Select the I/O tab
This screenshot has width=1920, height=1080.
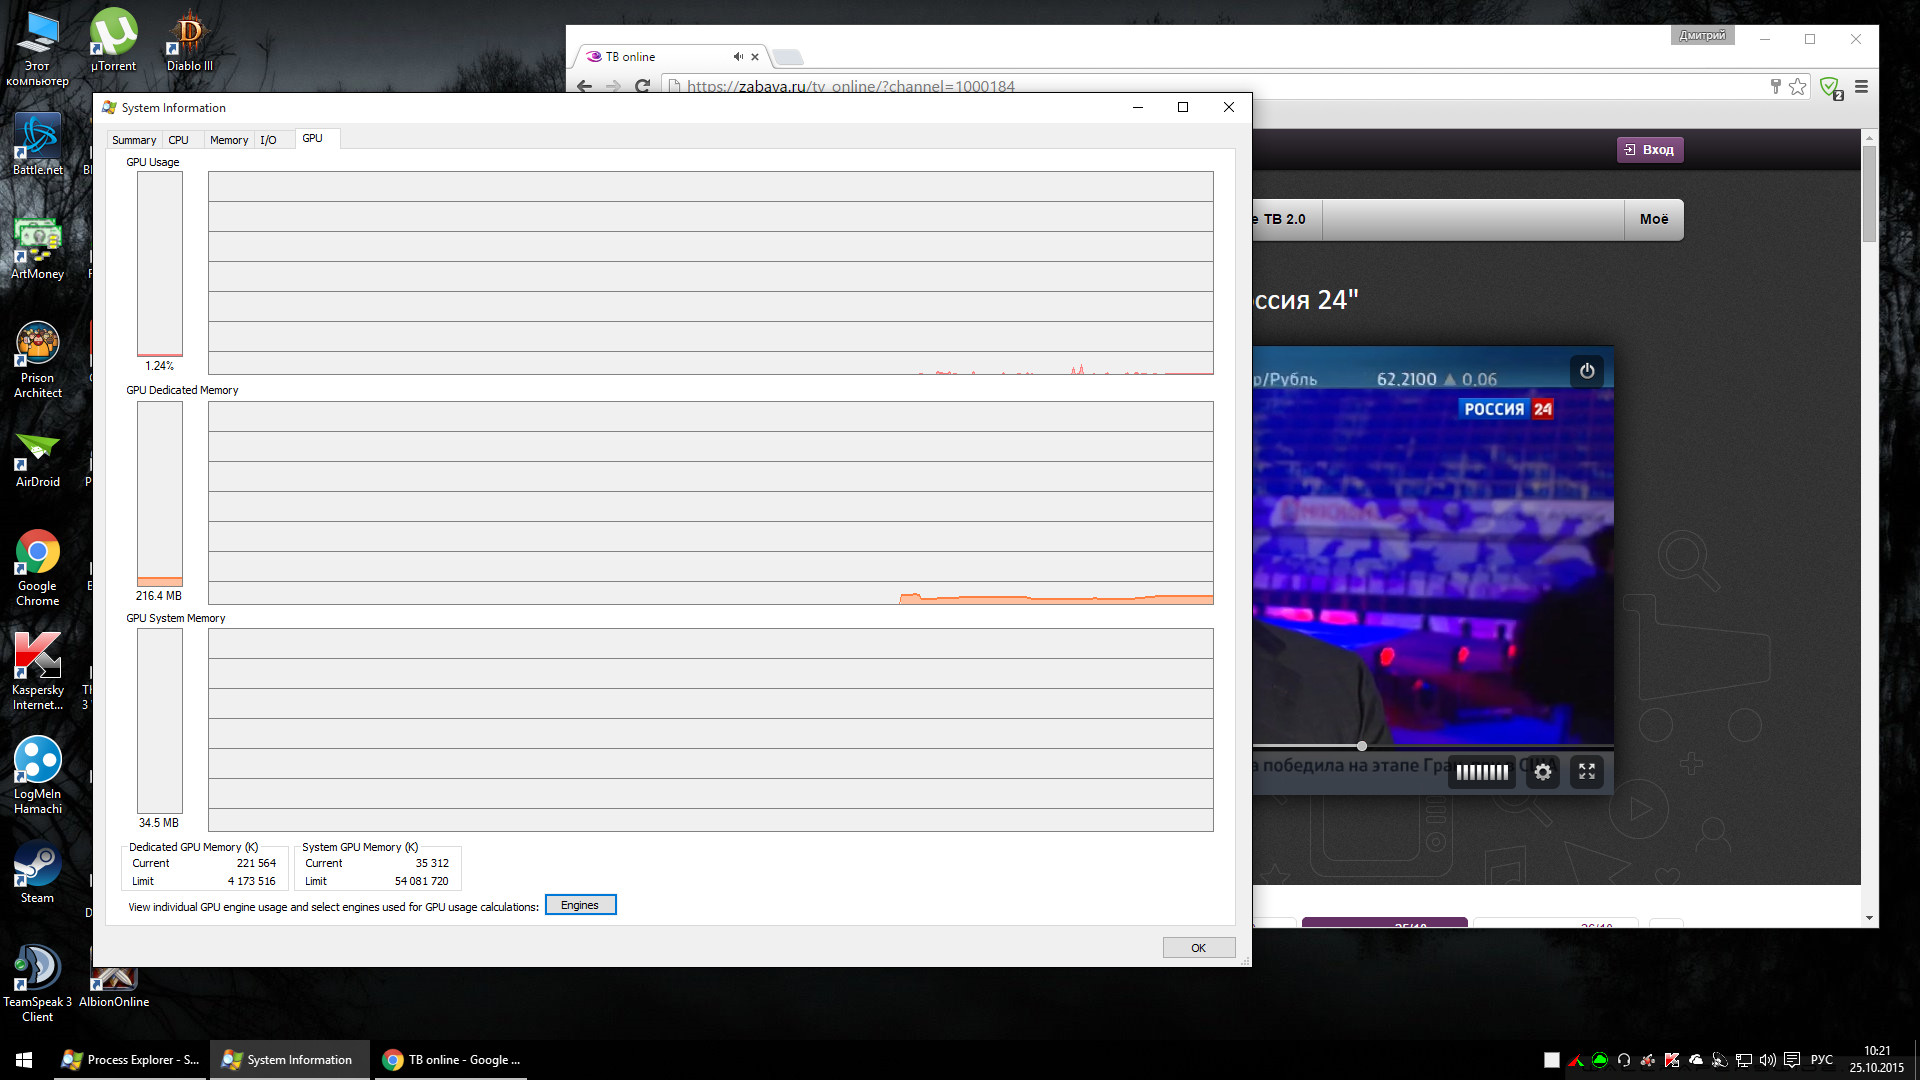coord(268,140)
